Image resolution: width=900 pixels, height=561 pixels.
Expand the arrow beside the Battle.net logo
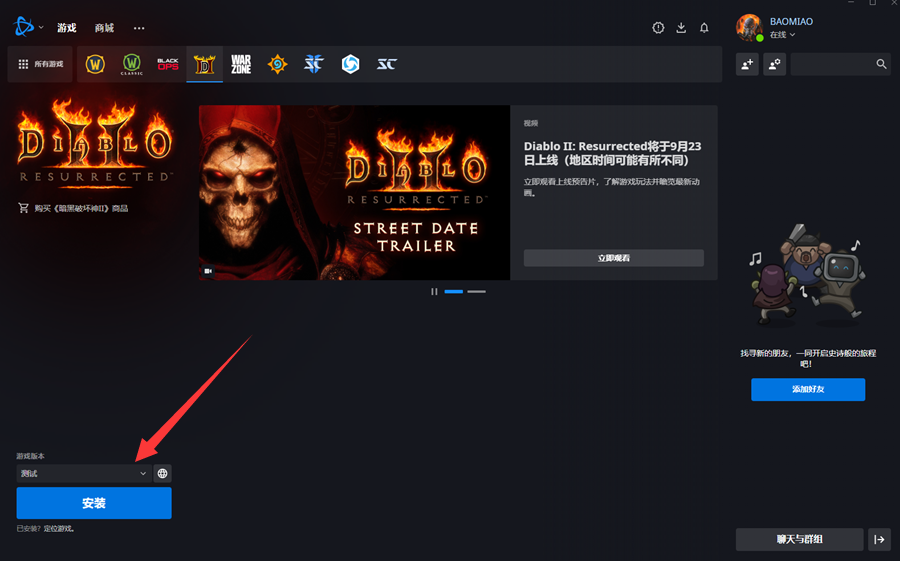point(41,28)
